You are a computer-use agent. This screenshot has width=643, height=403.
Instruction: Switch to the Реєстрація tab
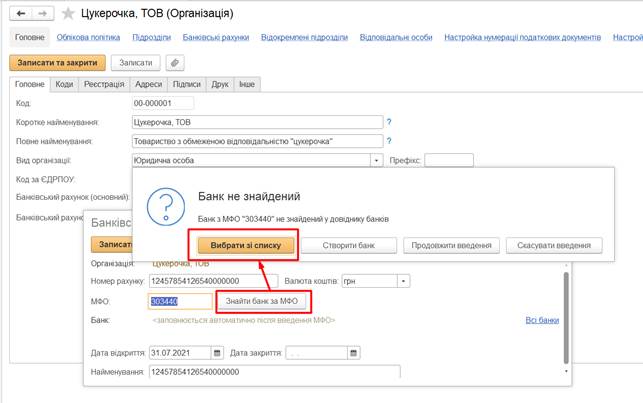104,86
